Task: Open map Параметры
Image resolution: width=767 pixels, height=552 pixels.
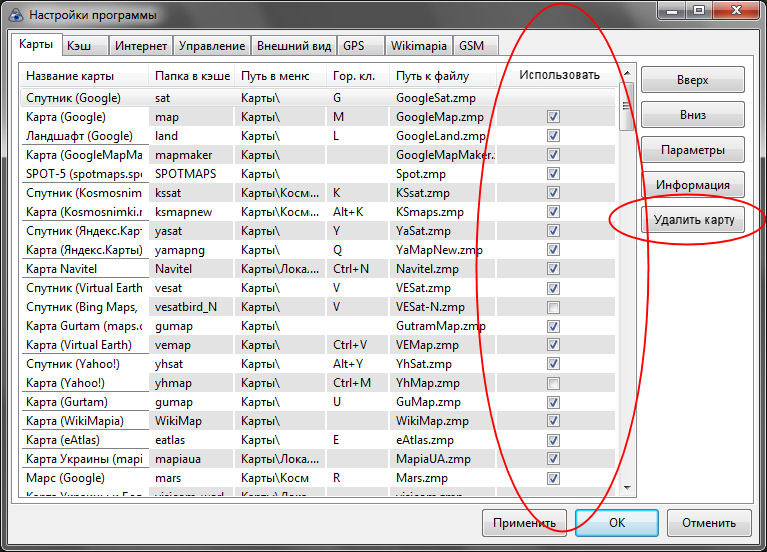Action: coord(693,150)
